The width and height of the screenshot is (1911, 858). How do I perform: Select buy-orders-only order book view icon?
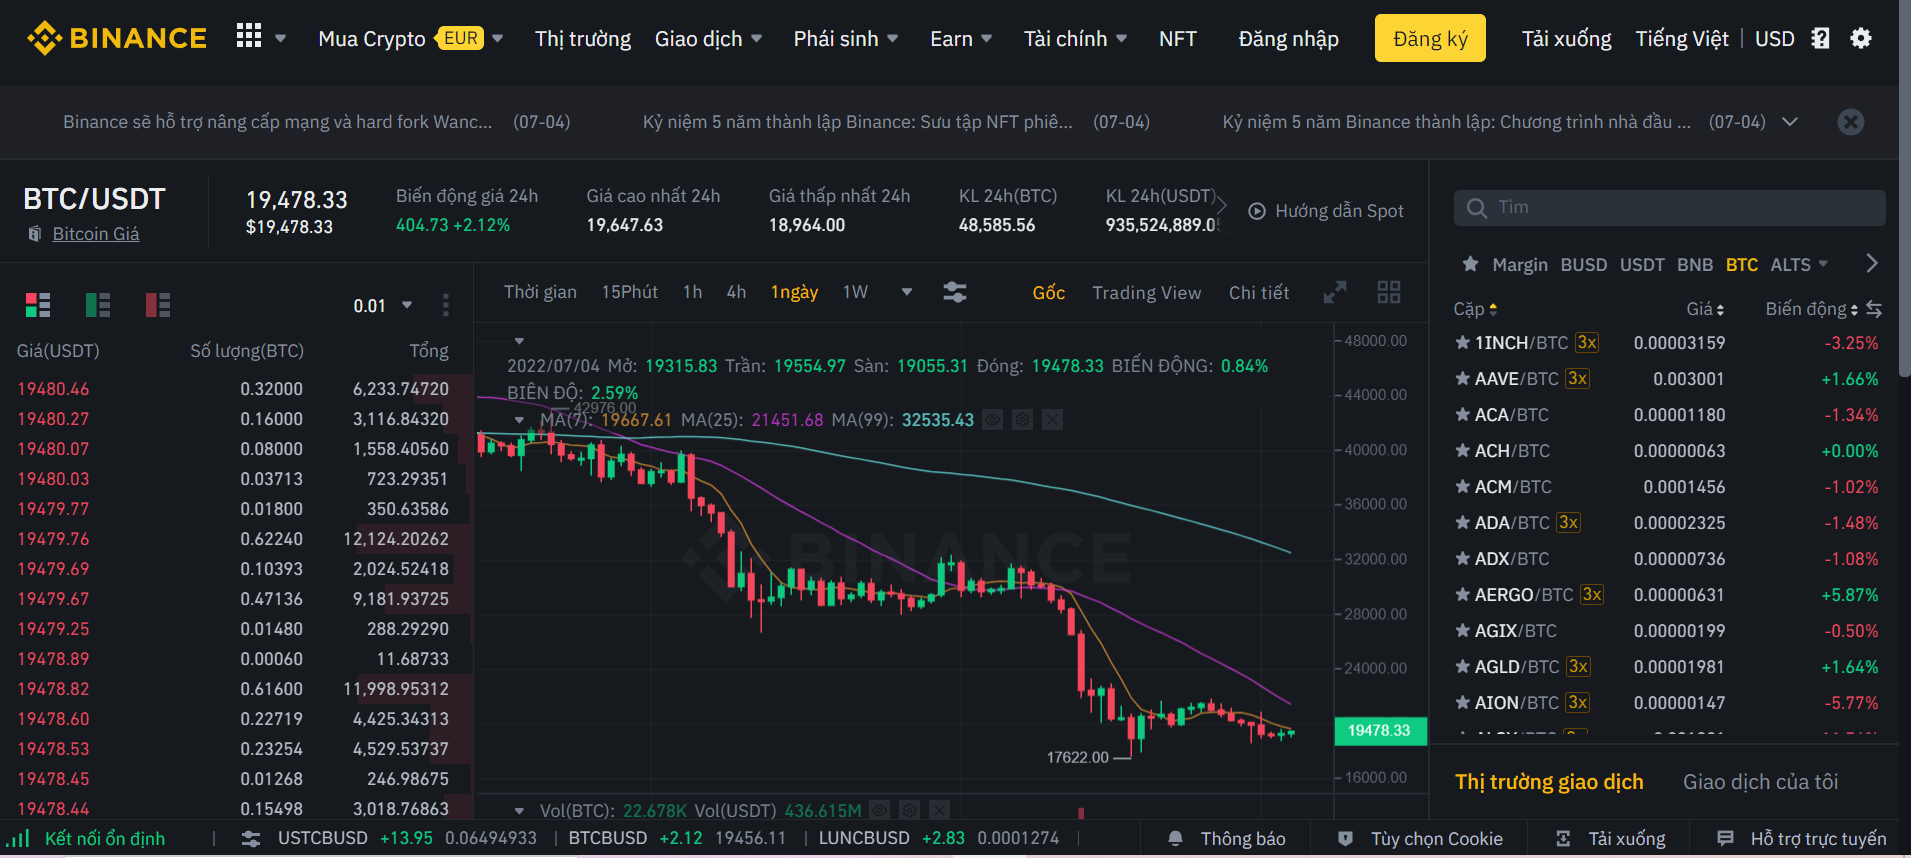pyautogui.click(x=98, y=305)
